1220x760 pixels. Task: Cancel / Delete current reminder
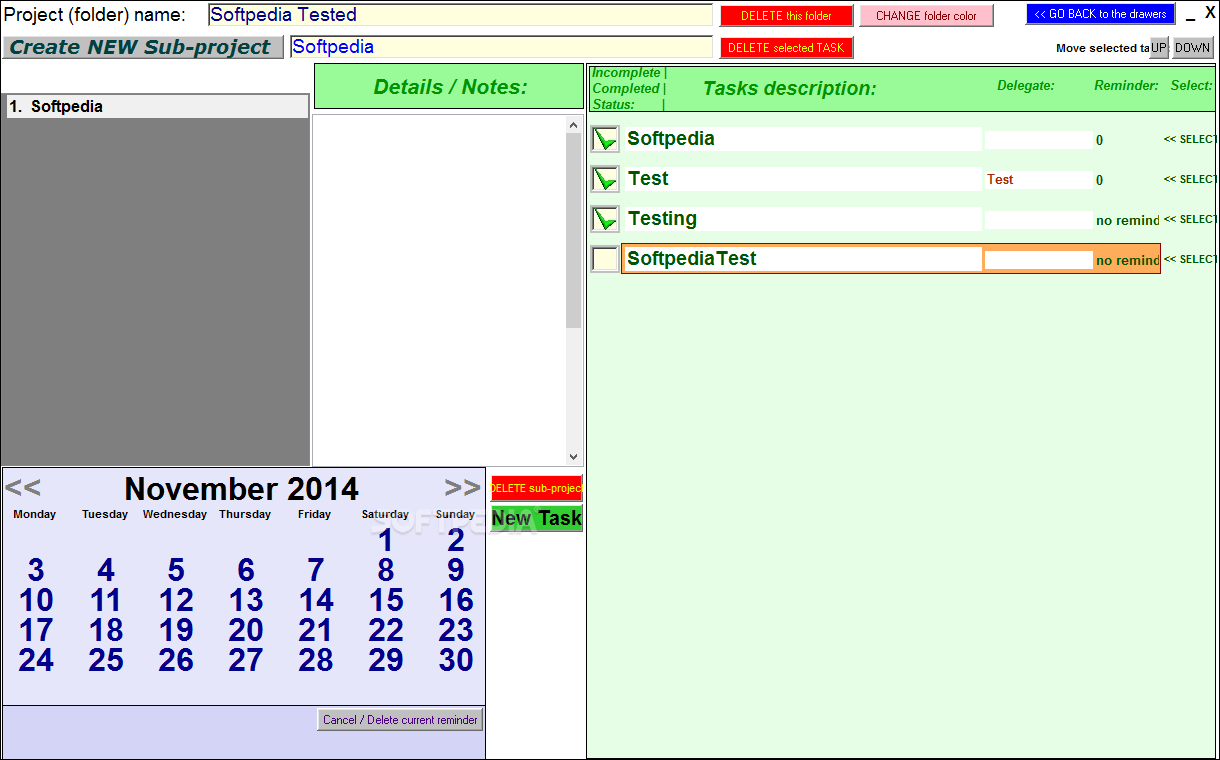point(400,720)
